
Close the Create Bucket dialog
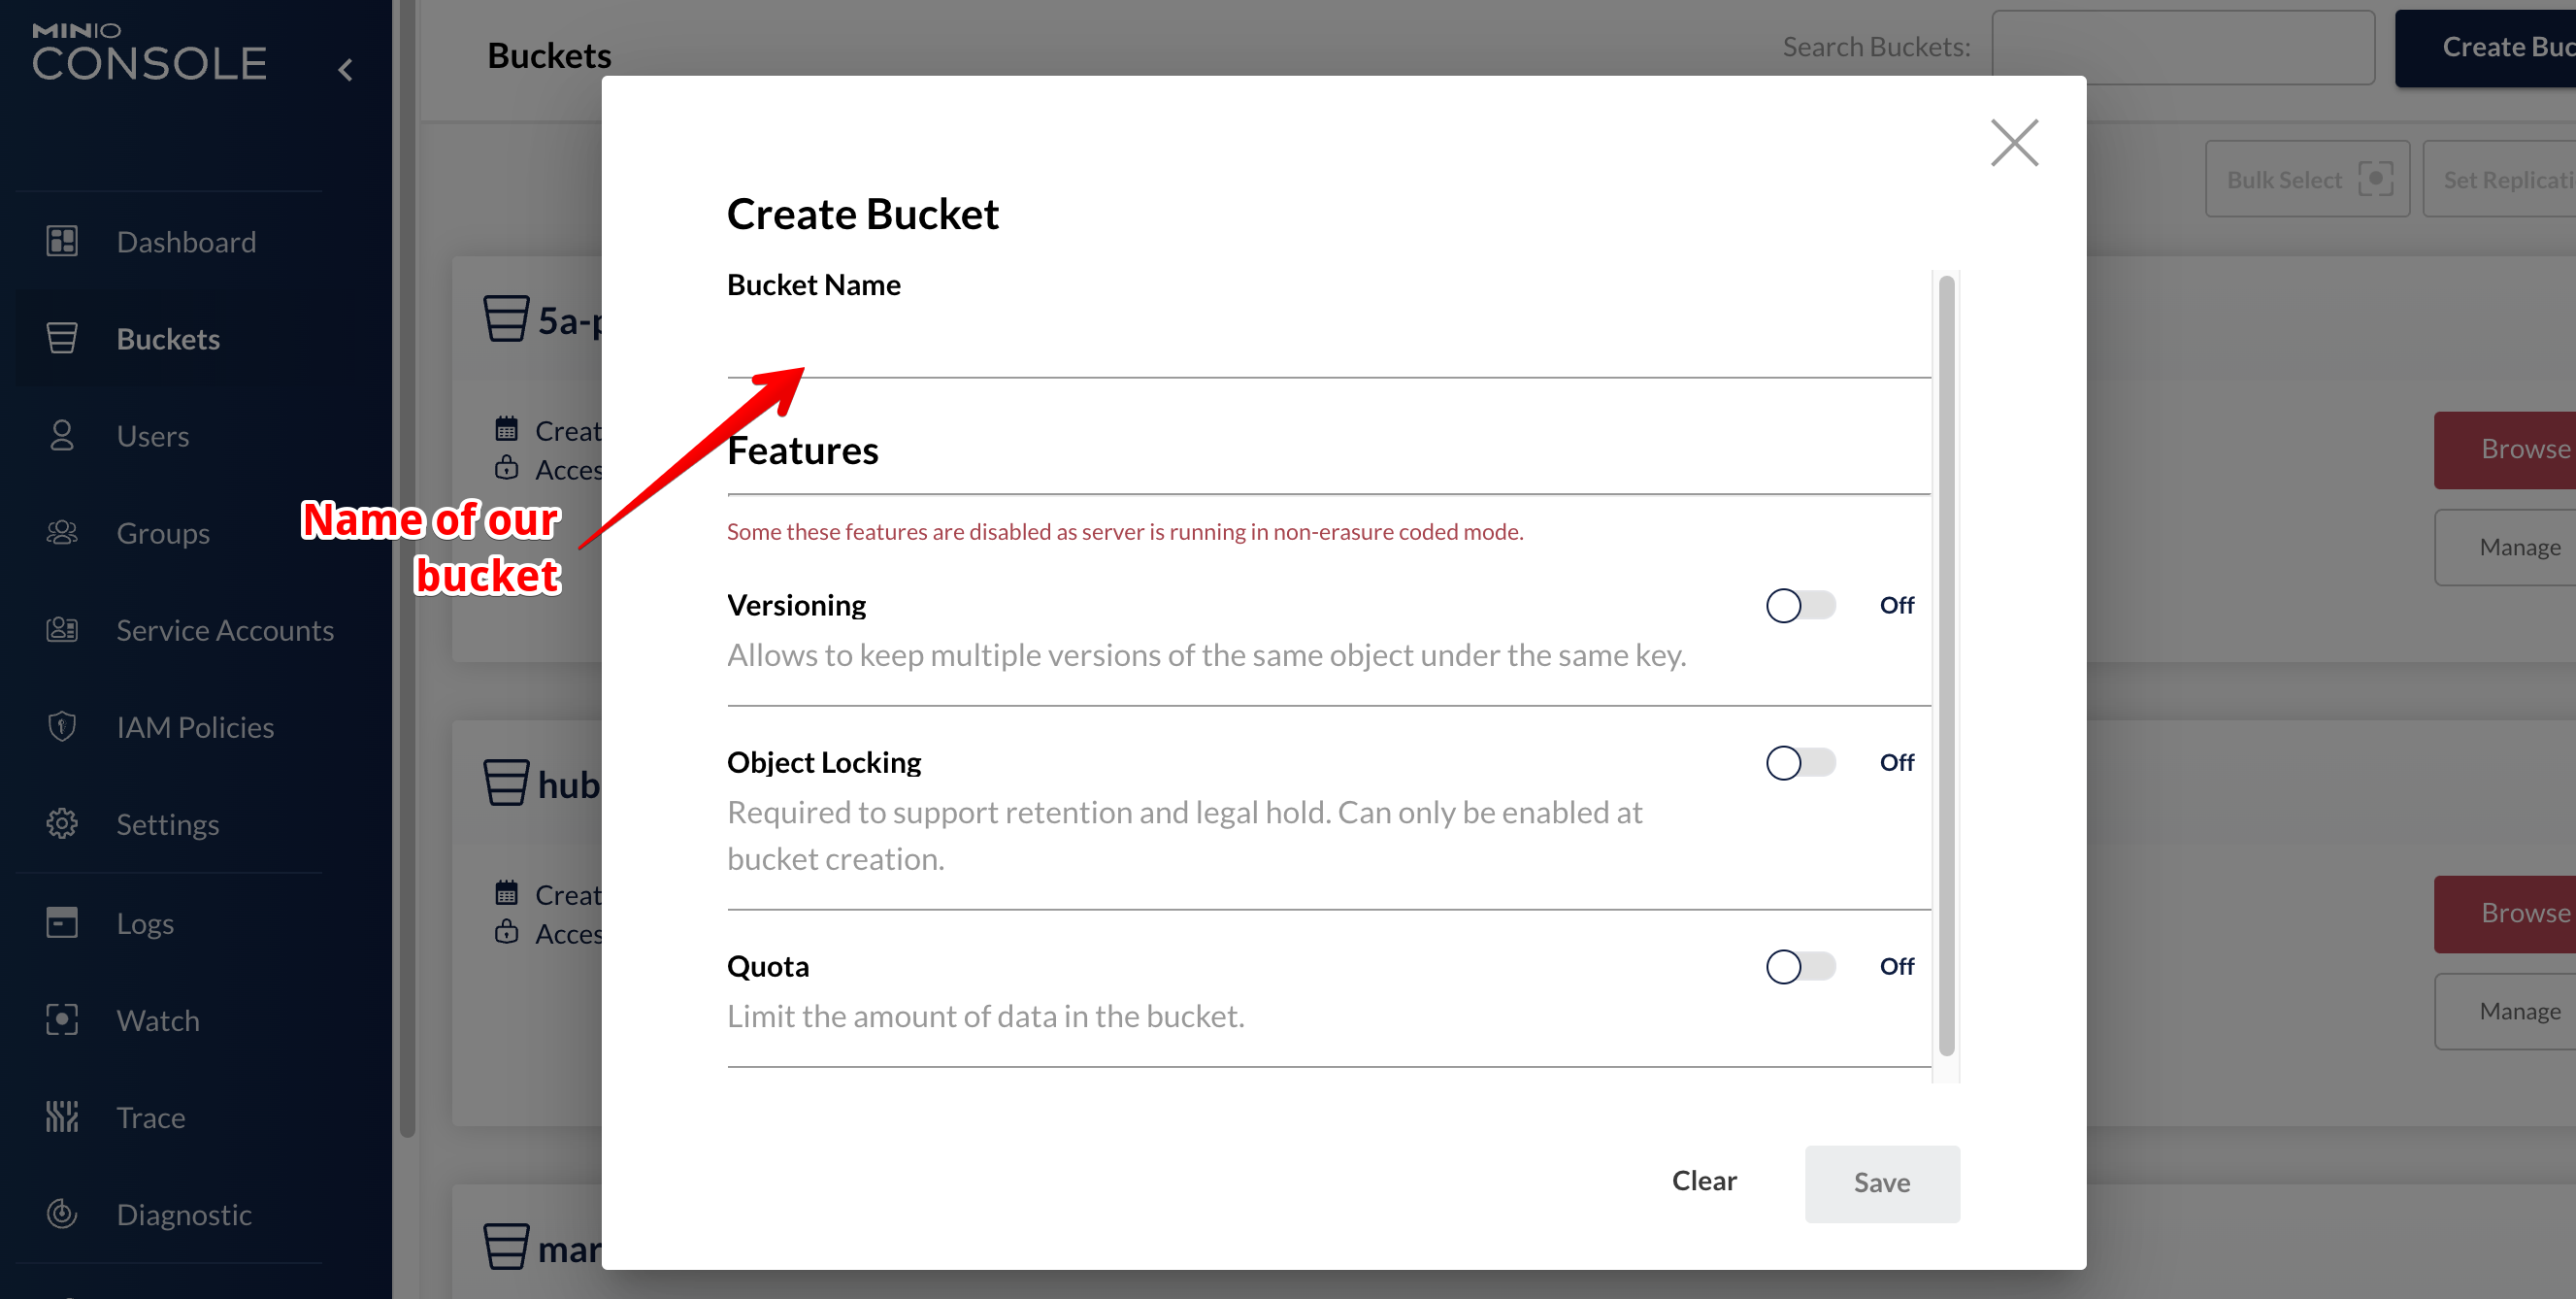[x=2014, y=143]
